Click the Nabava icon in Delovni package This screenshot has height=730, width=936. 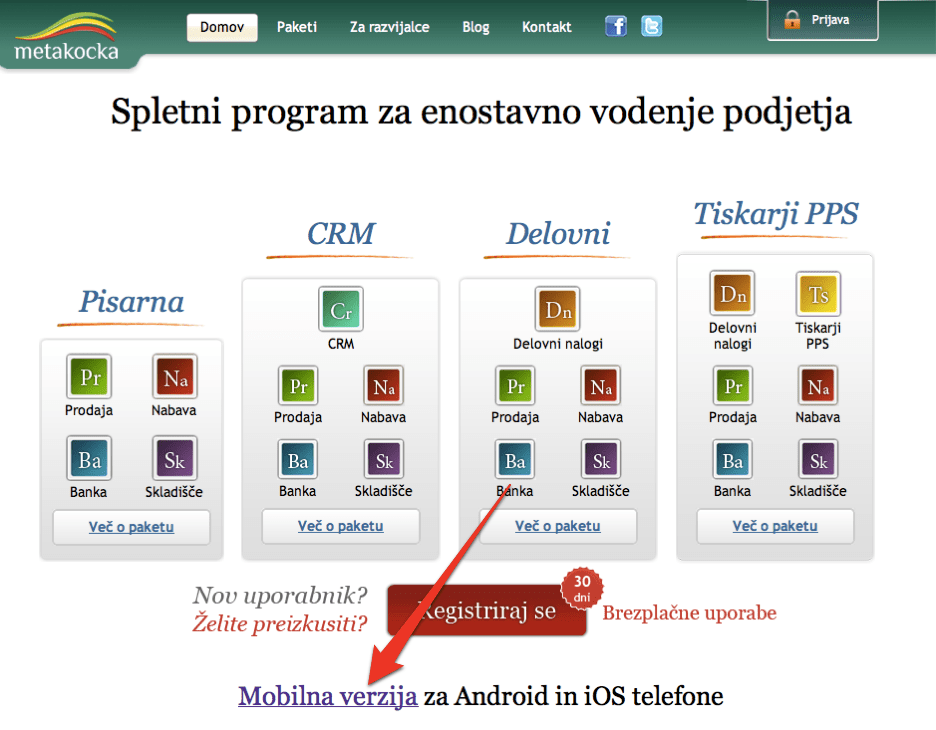tap(601, 386)
